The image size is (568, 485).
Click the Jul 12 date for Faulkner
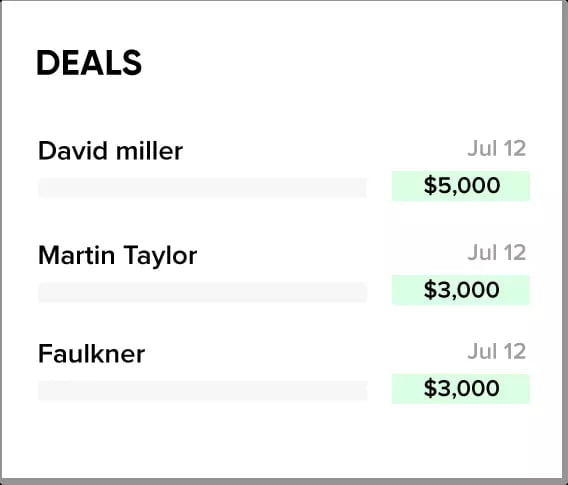(496, 351)
